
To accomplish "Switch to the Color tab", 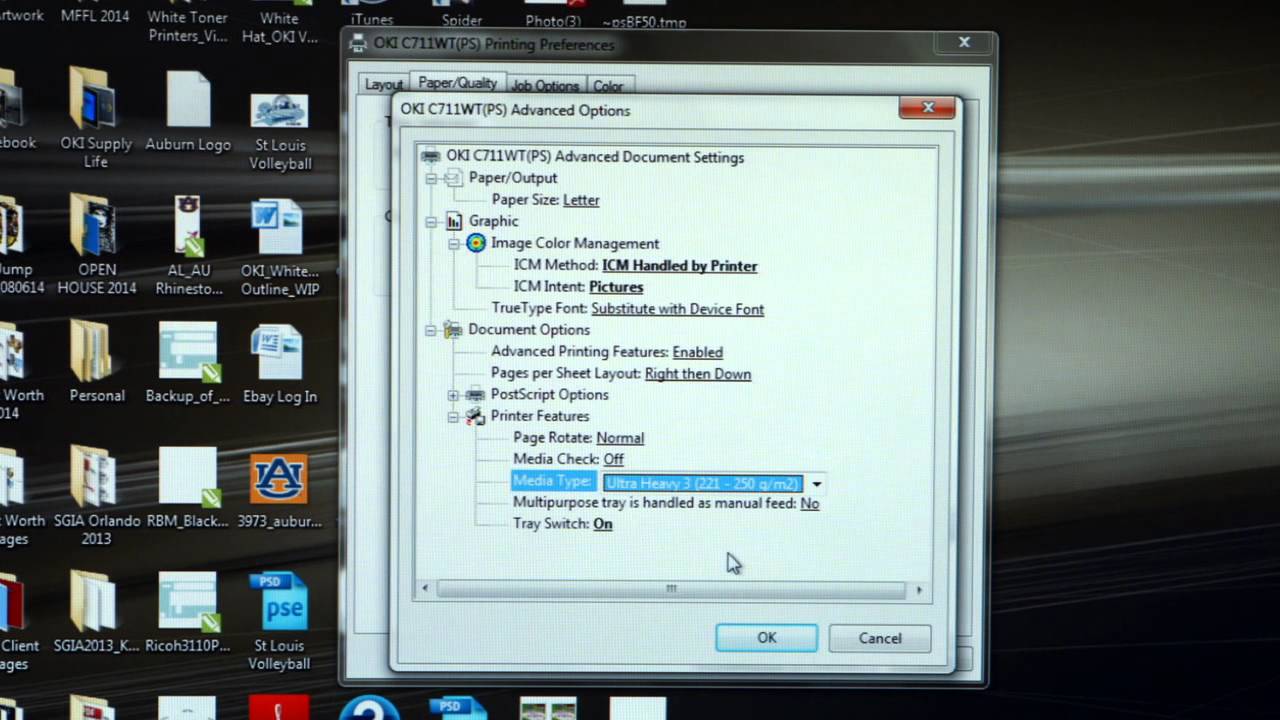I will 608,86.
